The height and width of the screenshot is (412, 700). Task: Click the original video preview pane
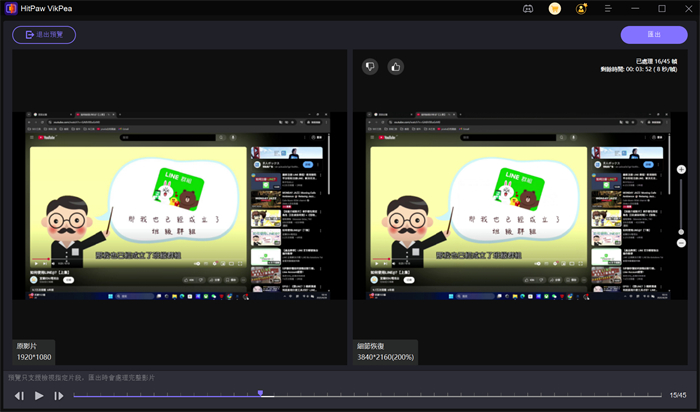coord(179,205)
